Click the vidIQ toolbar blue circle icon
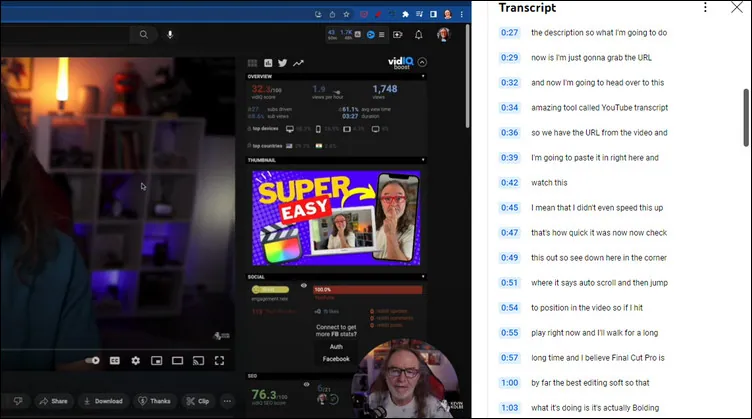Screen dimensions: 752x419 pyautogui.click(x=370, y=35)
